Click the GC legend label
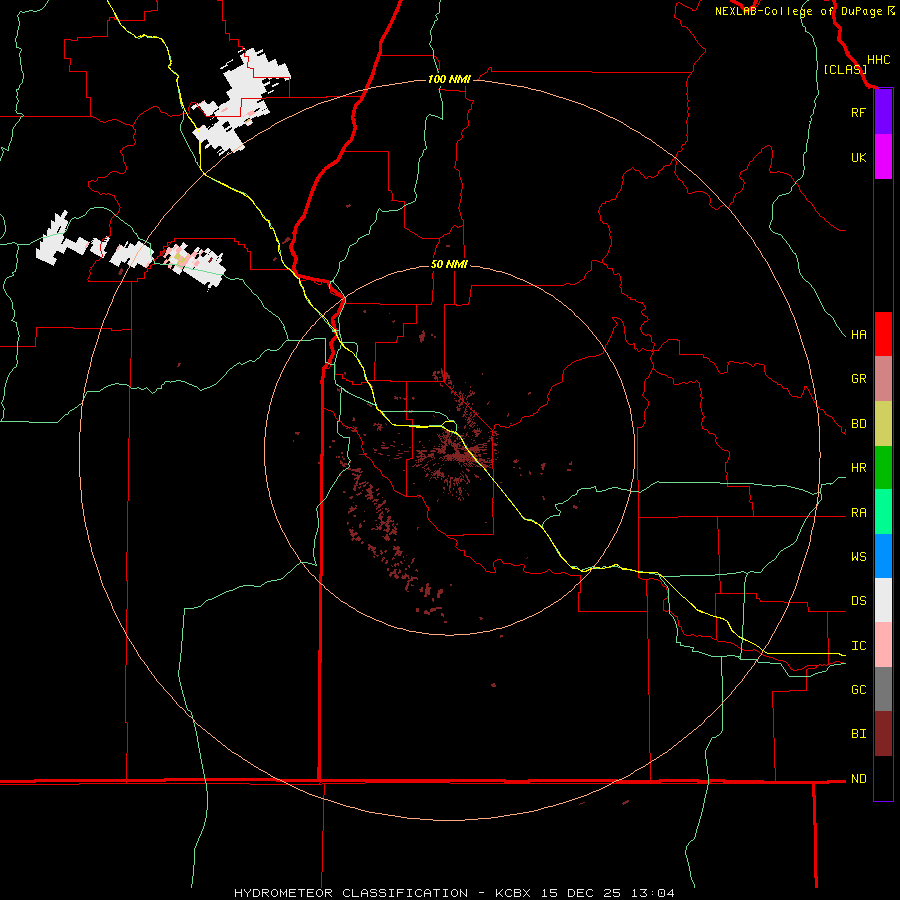Image resolution: width=900 pixels, height=900 pixels. click(x=858, y=689)
